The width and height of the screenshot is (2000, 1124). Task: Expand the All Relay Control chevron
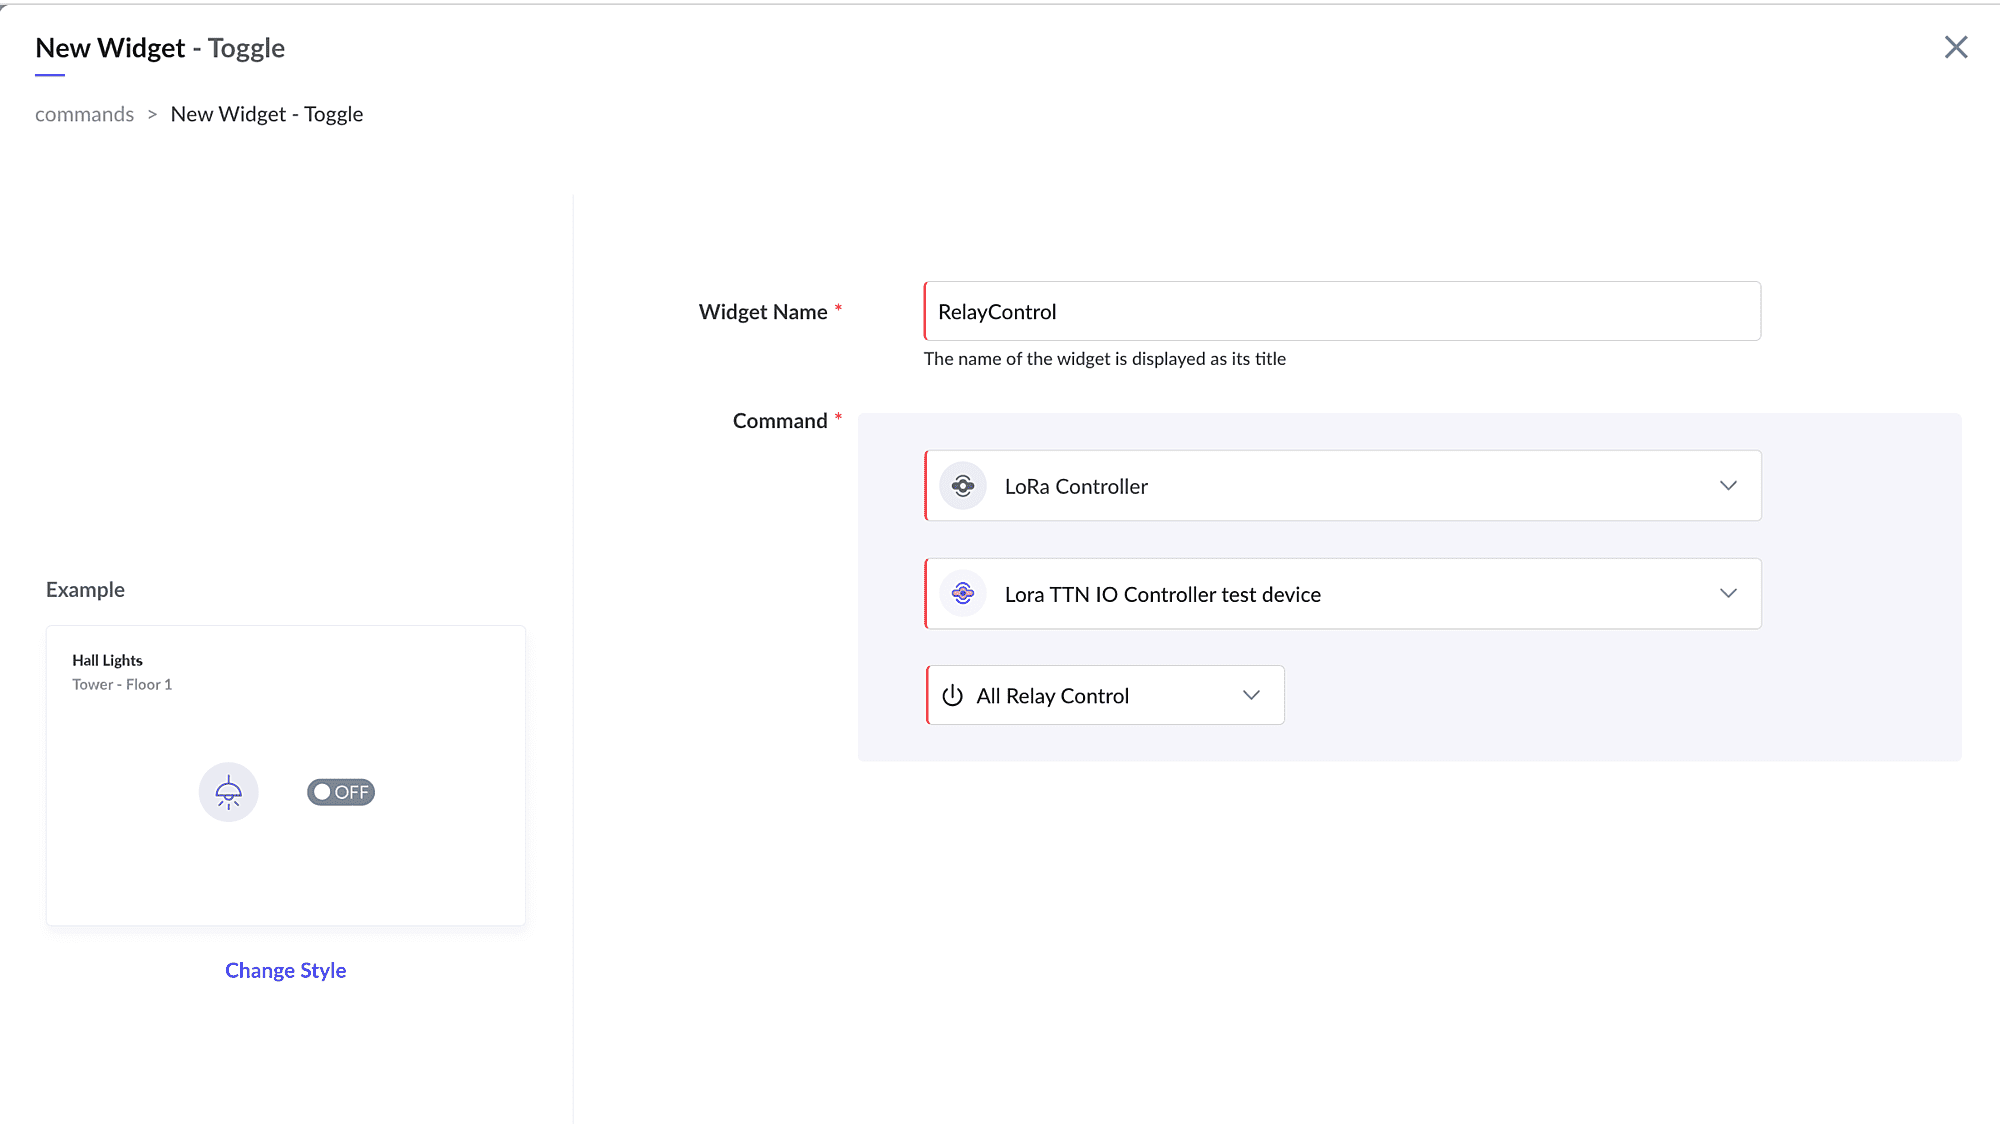pyautogui.click(x=1251, y=695)
